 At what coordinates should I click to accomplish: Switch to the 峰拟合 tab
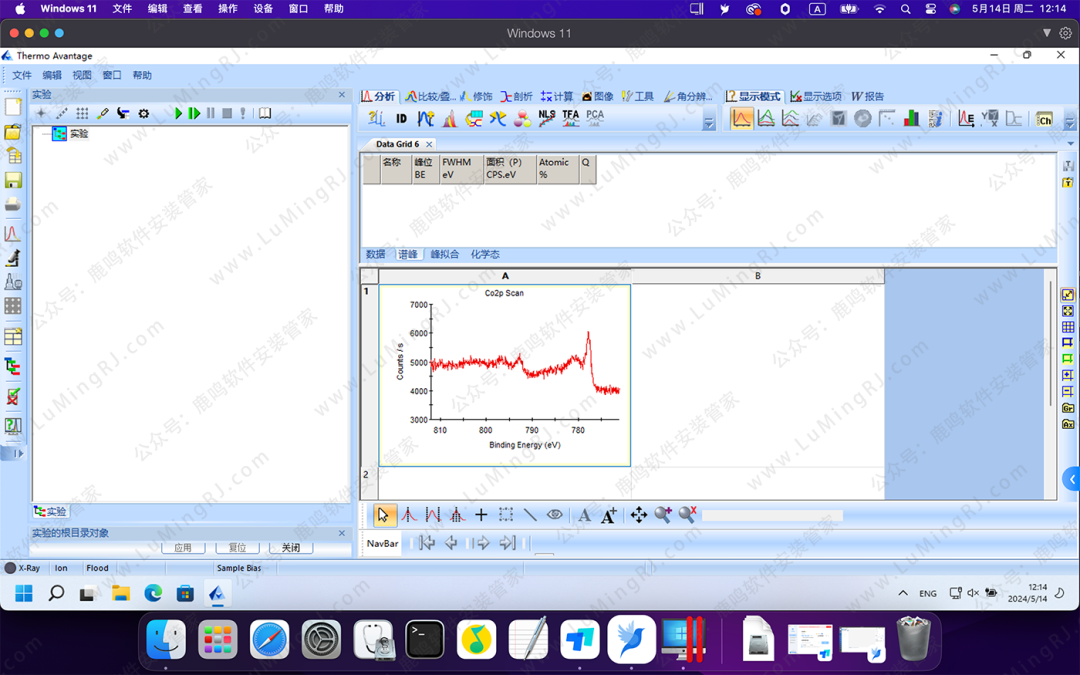(445, 255)
